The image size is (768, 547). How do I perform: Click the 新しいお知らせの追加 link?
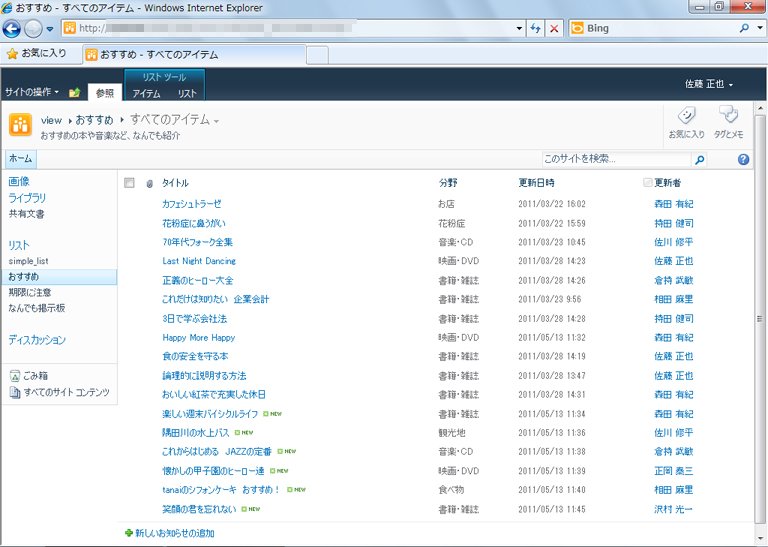tap(174, 533)
